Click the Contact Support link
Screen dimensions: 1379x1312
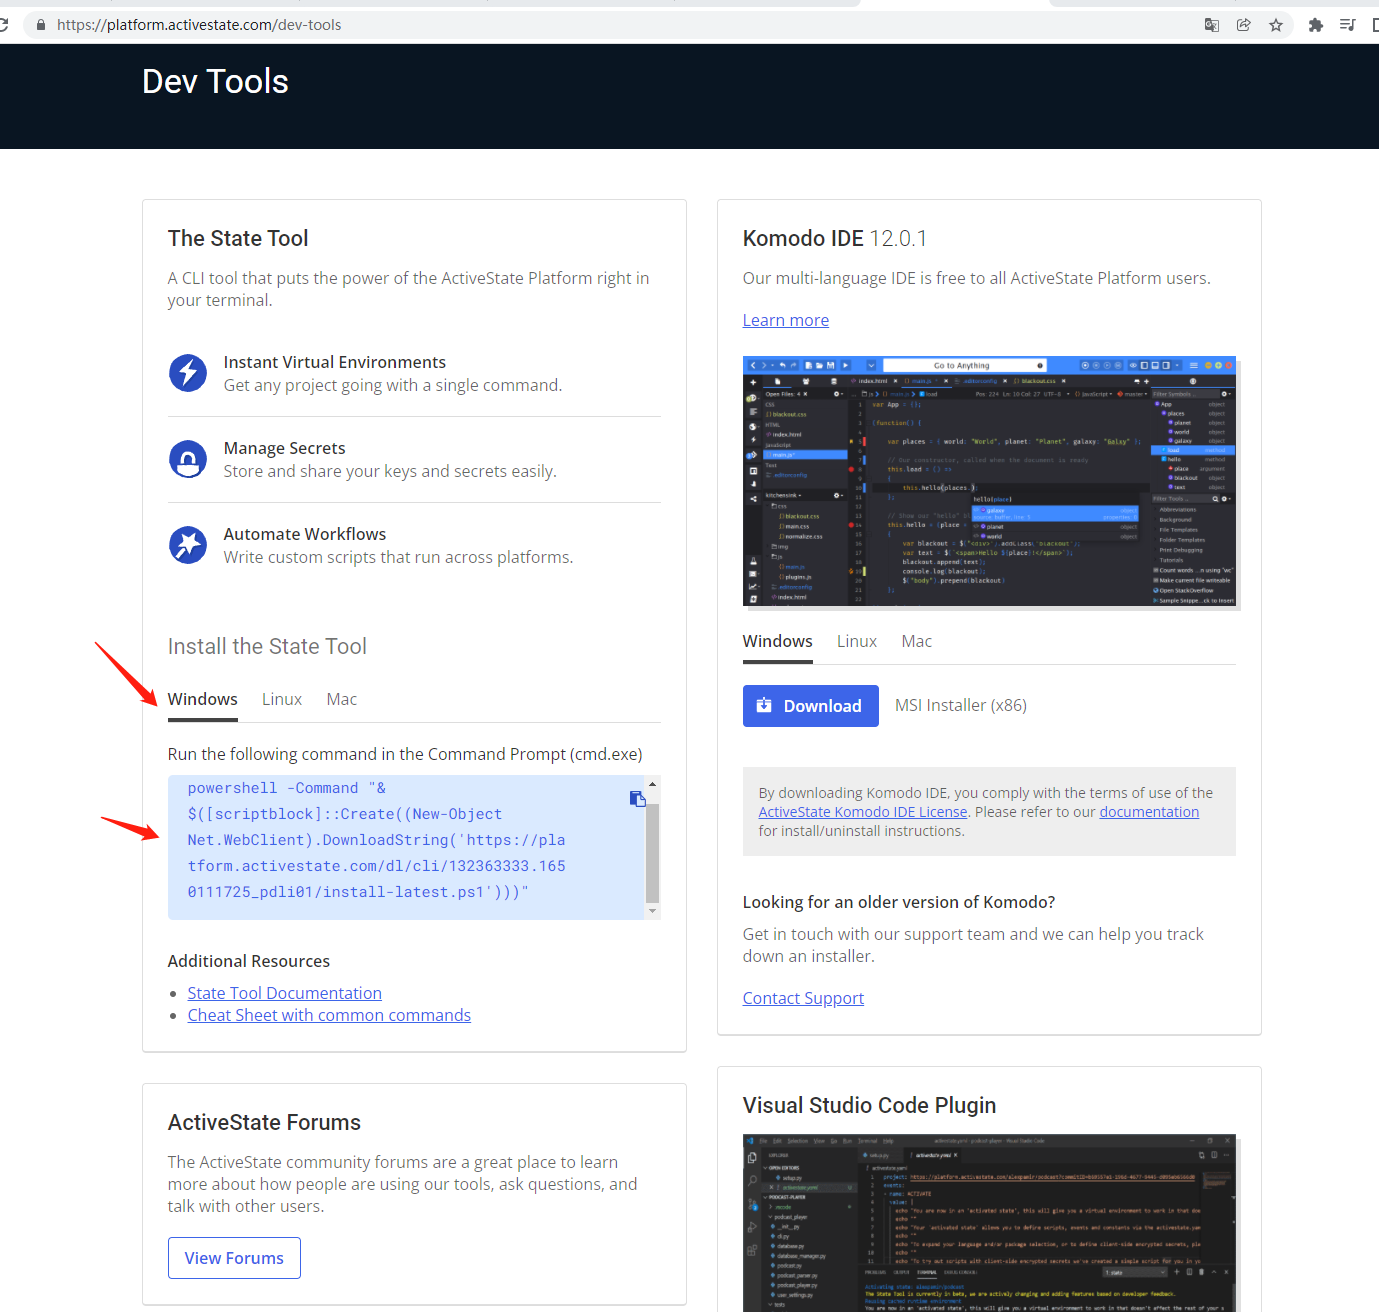pos(803,998)
